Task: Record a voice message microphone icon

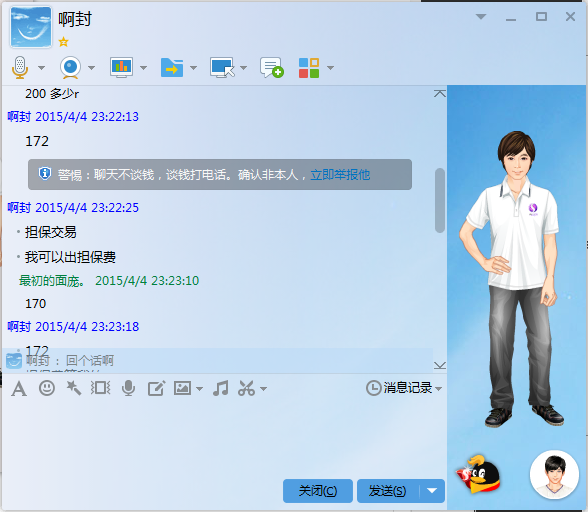Action: (x=129, y=388)
